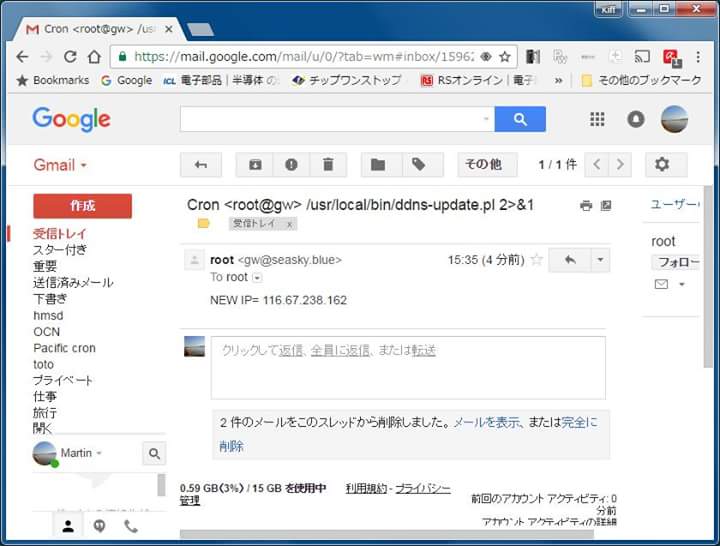The height and width of the screenshot is (546, 720).
Task: Open mail dropdown in root contact panel
Action: click(682, 284)
